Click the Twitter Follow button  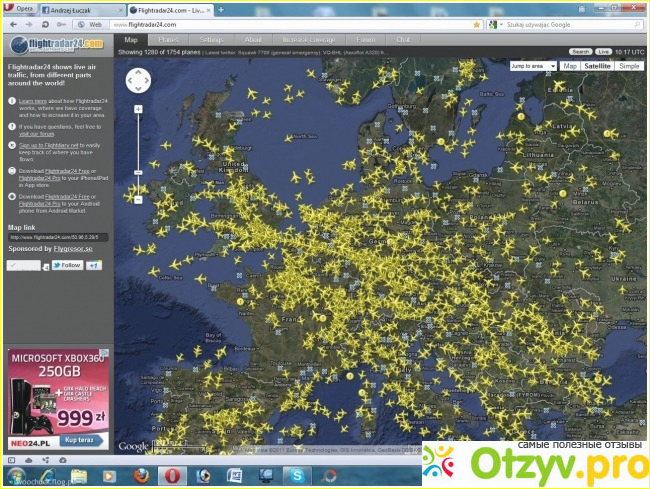coord(68,265)
